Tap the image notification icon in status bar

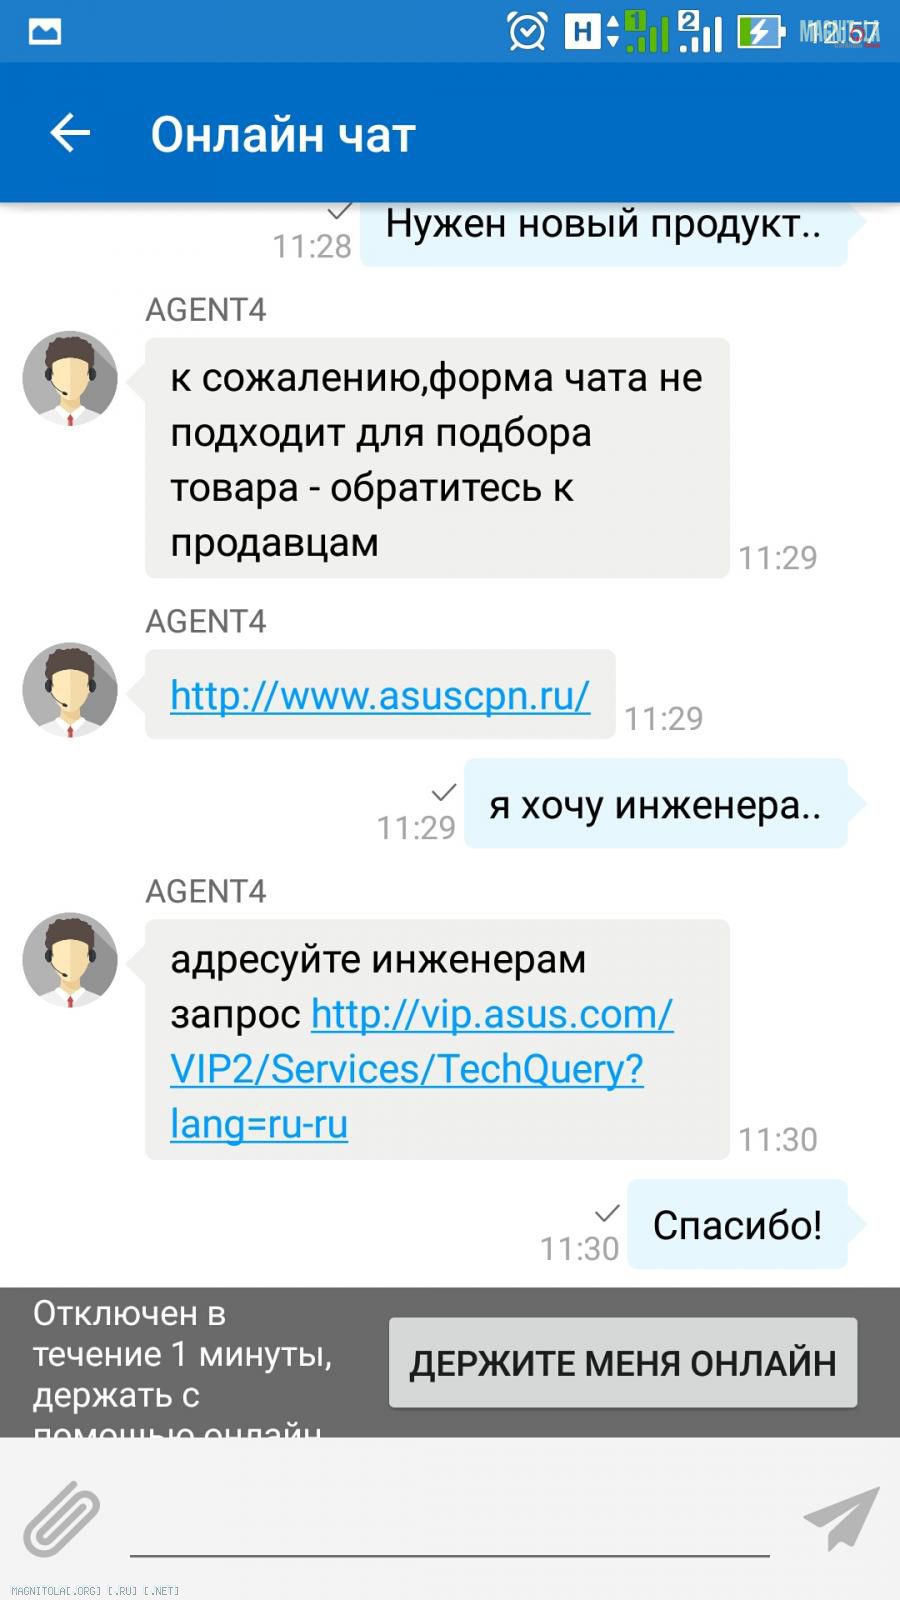click(x=45, y=32)
